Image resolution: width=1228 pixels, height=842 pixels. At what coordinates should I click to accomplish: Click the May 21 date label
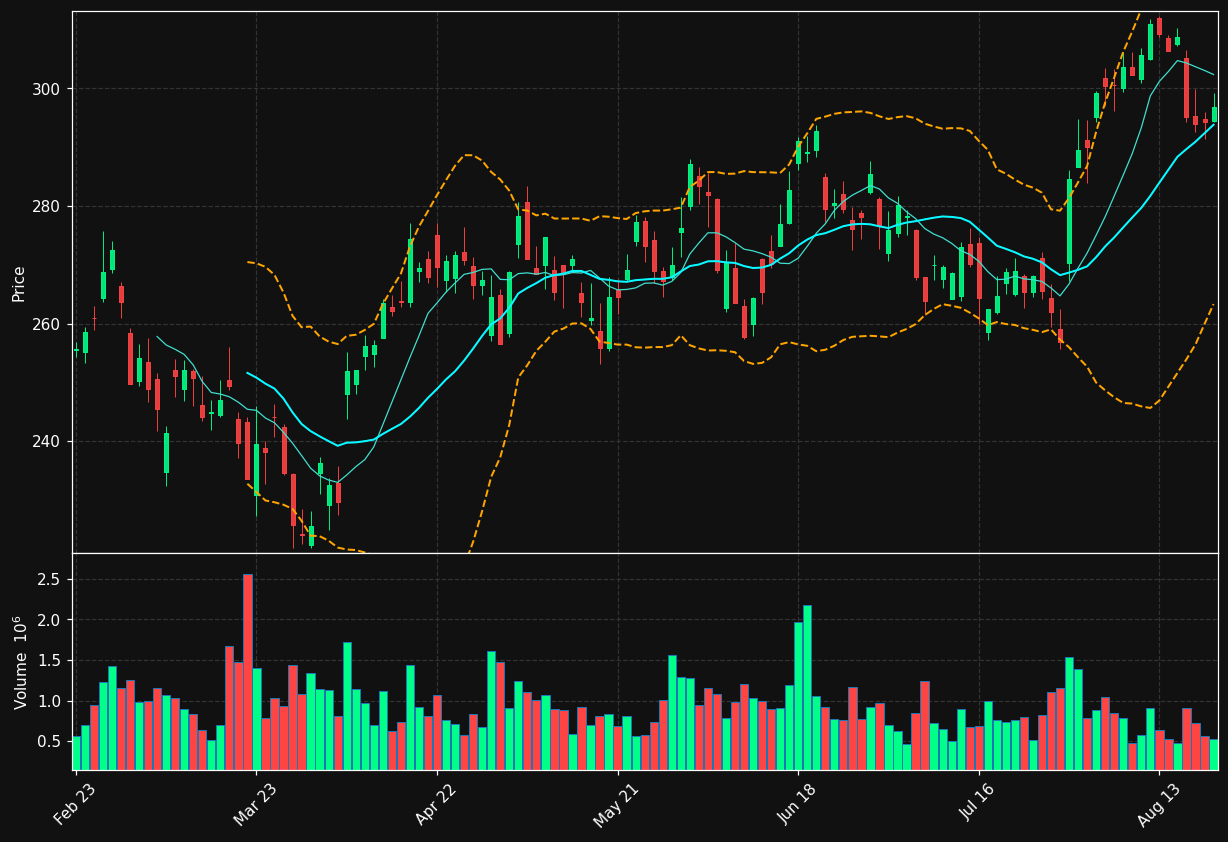(x=617, y=805)
